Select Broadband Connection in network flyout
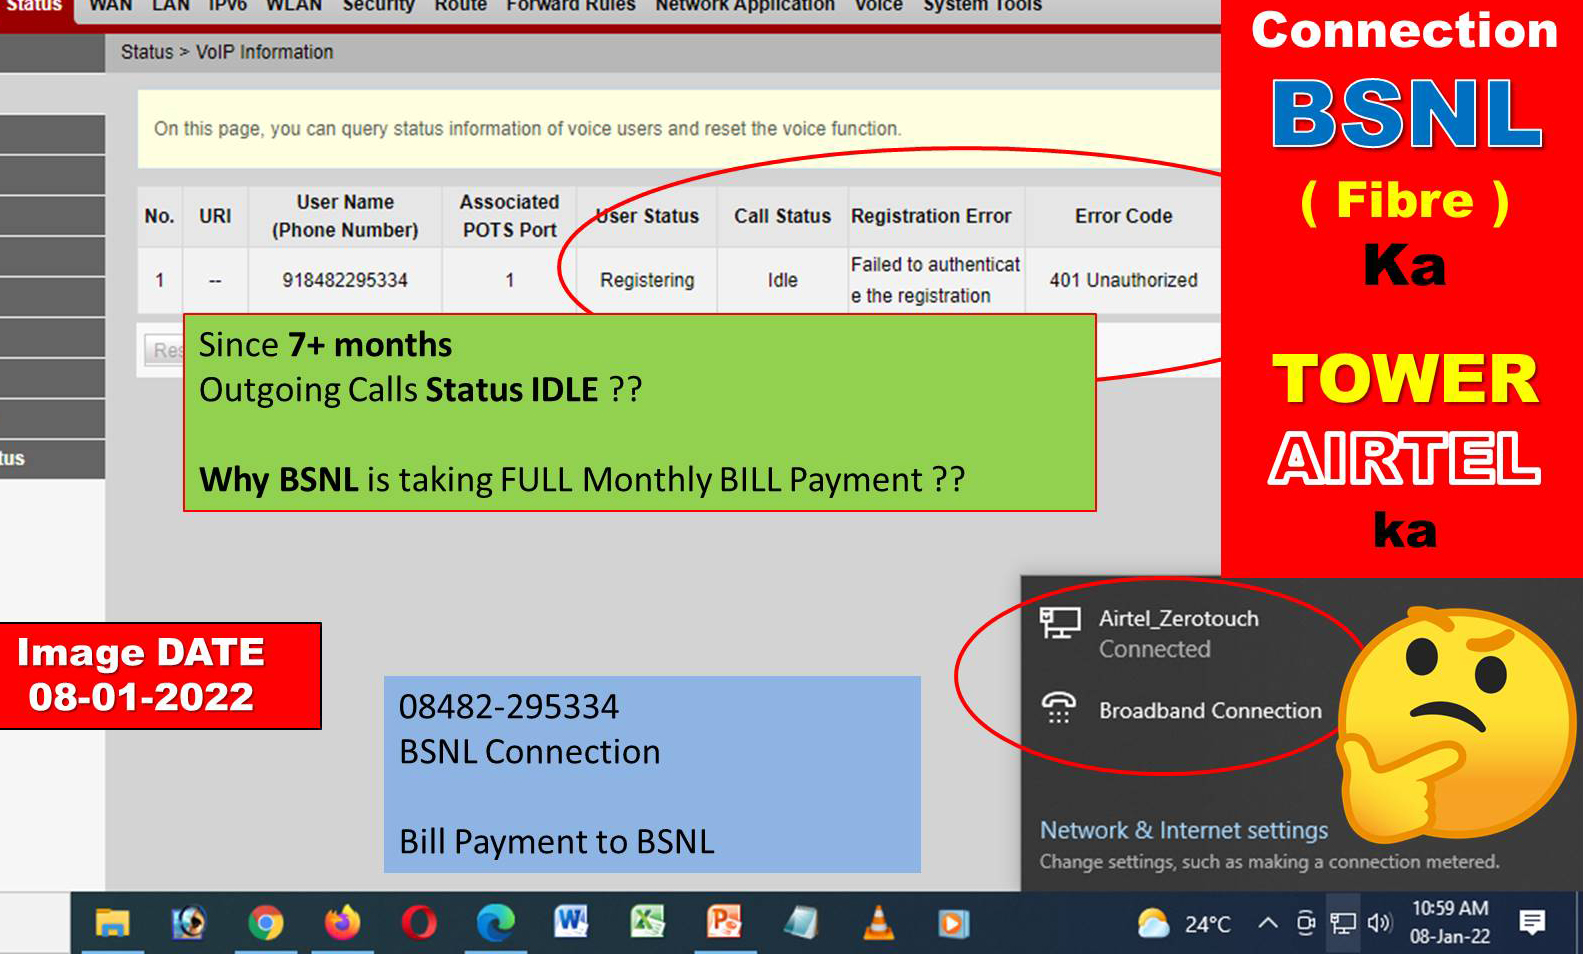This screenshot has height=954, width=1583. pyautogui.click(x=1180, y=710)
